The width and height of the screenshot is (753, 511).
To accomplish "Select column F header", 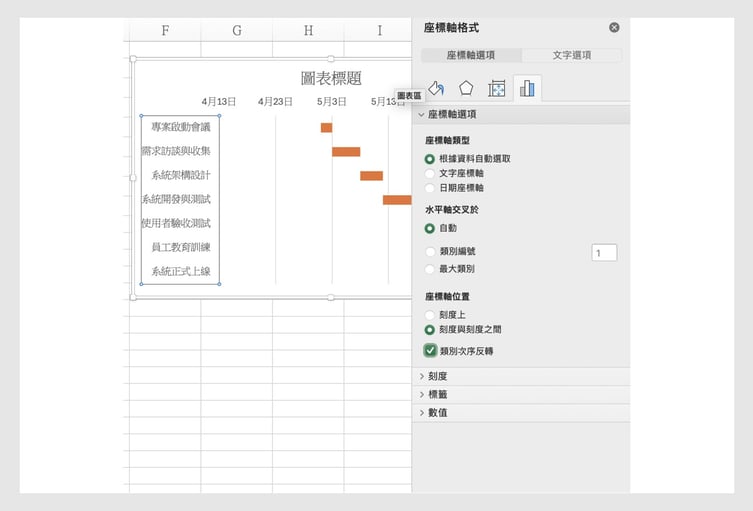I will pos(165,30).
